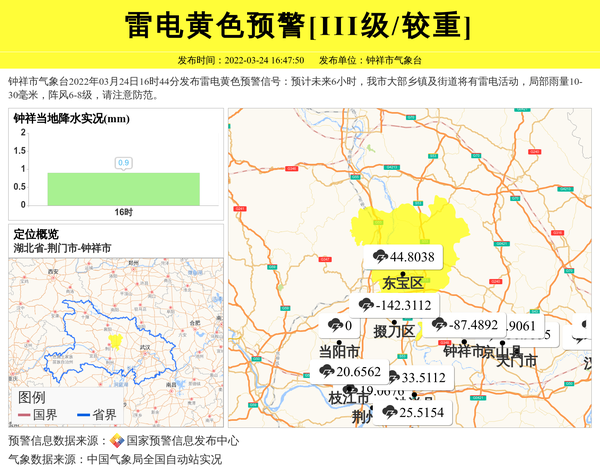Click the 中国气象局全国自动站实况 source text

tap(154, 460)
